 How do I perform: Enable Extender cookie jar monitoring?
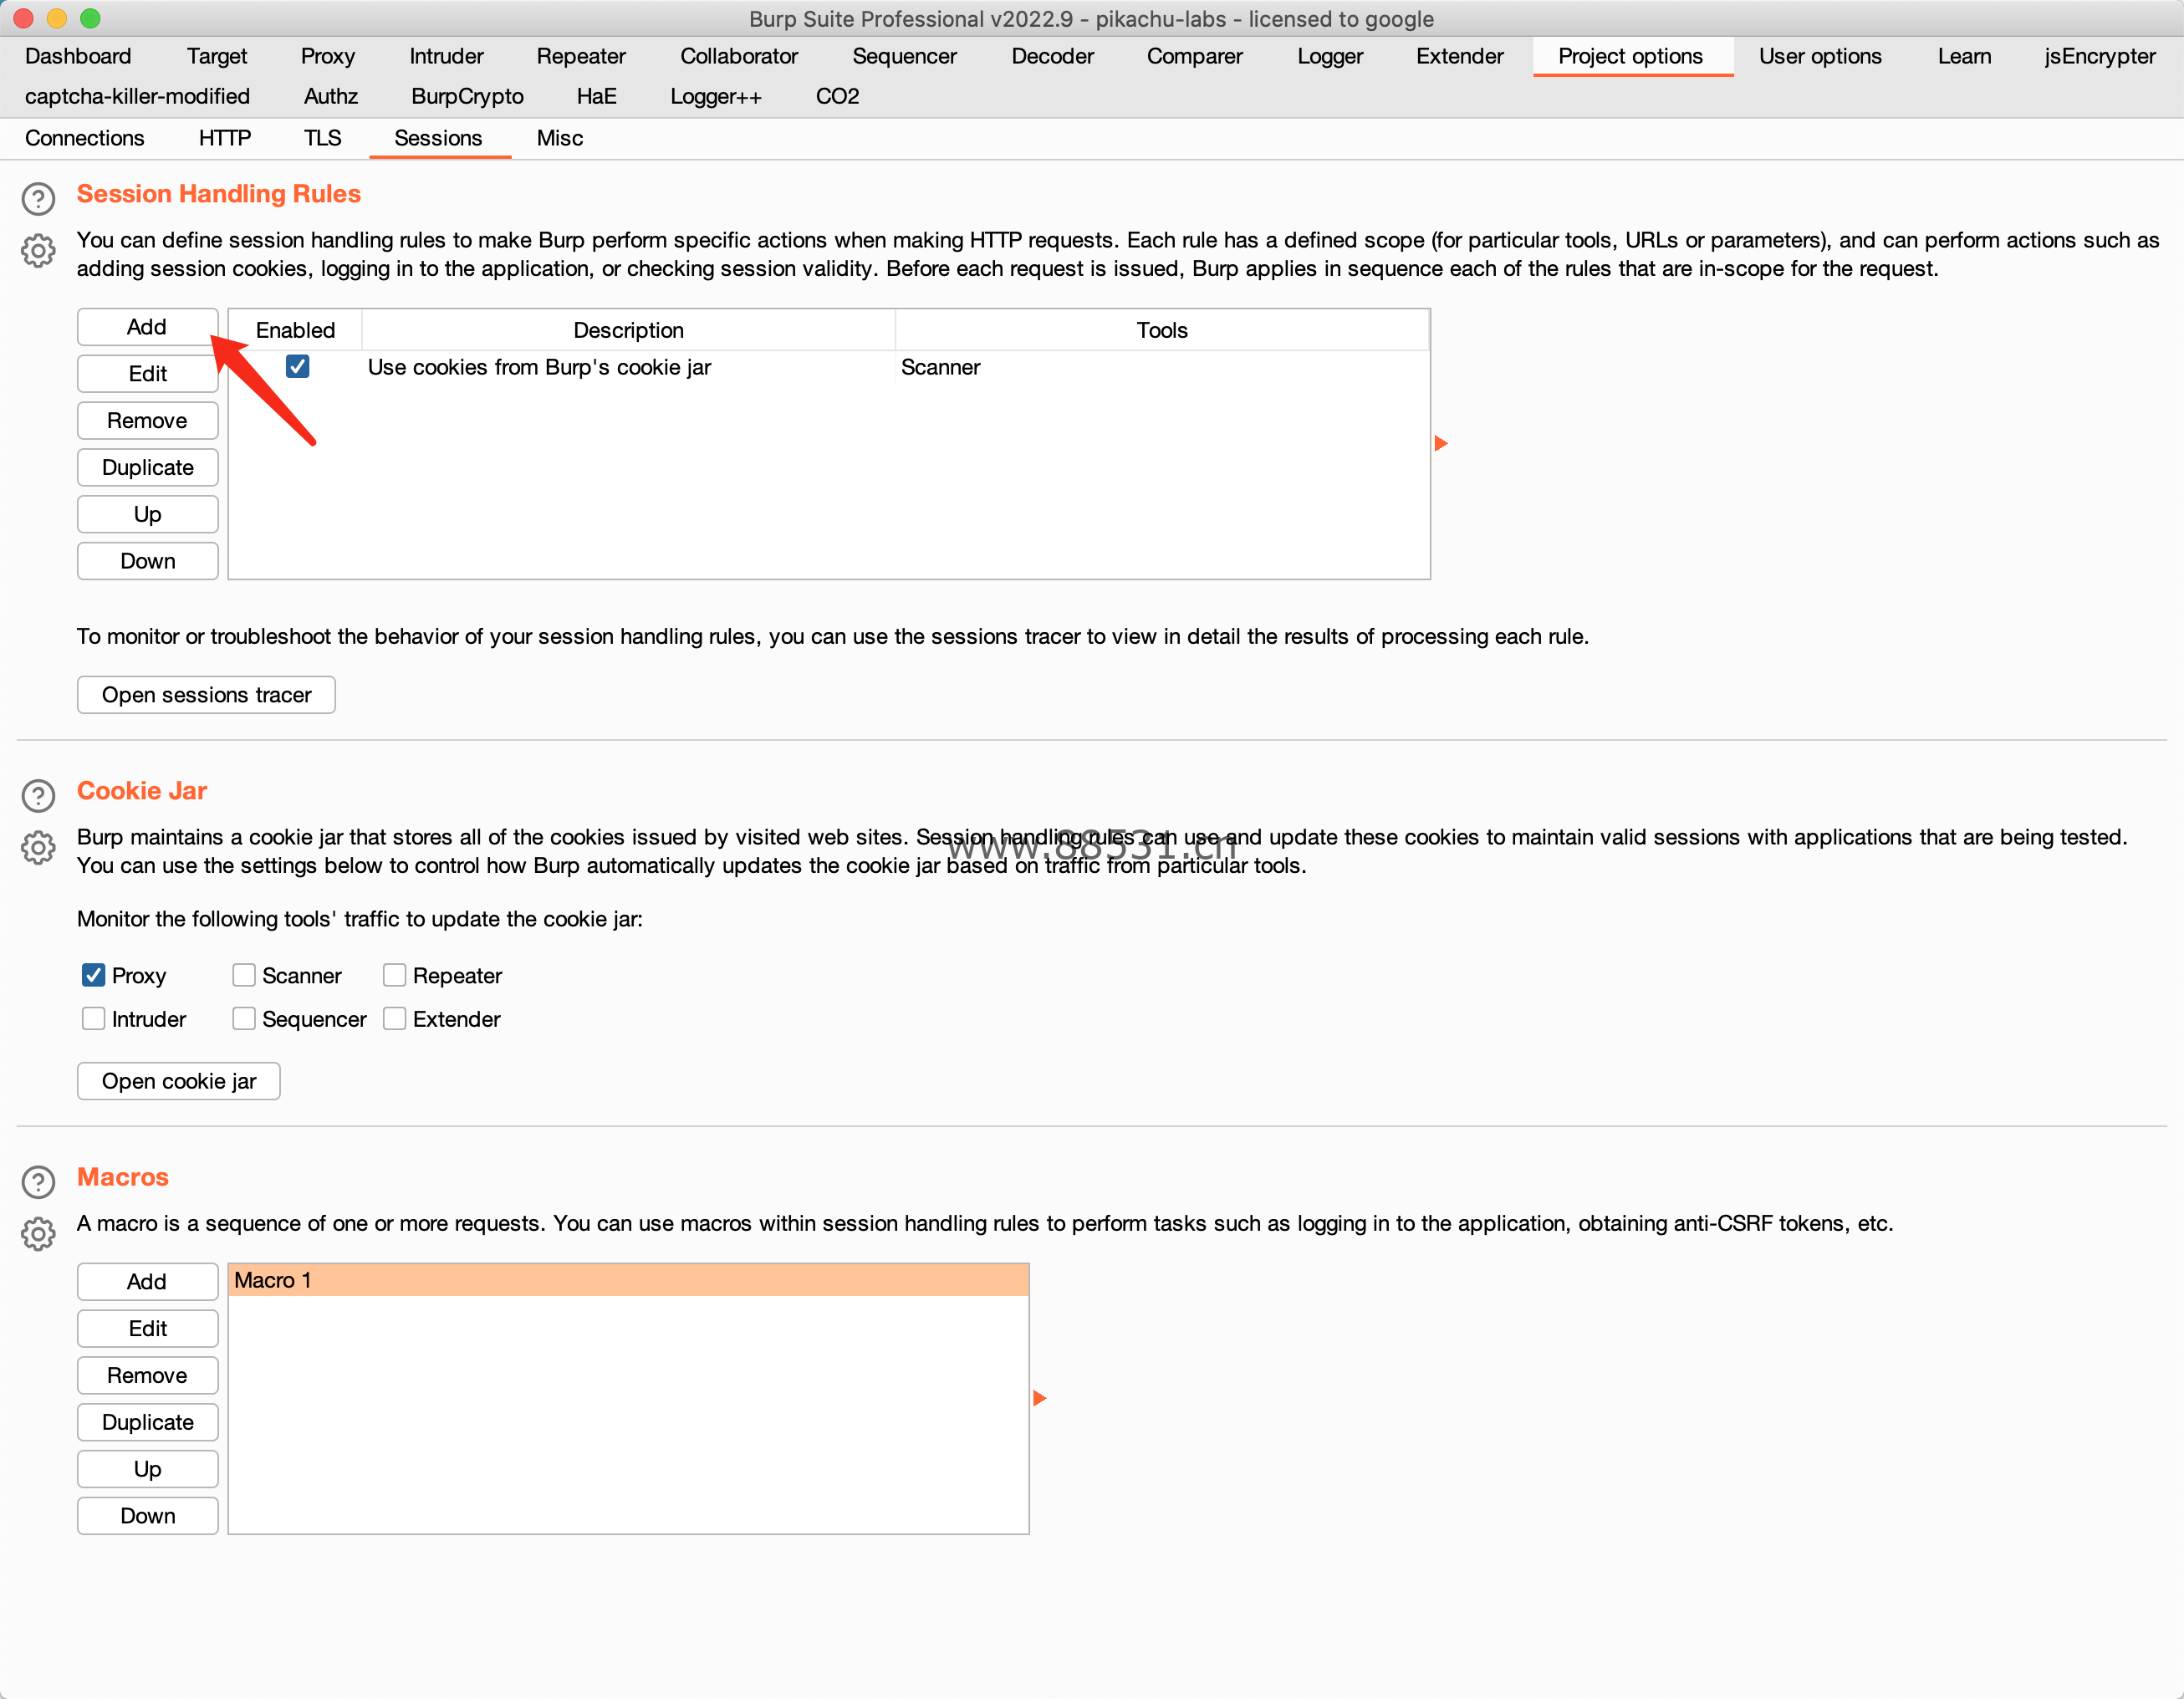(x=395, y=1019)
